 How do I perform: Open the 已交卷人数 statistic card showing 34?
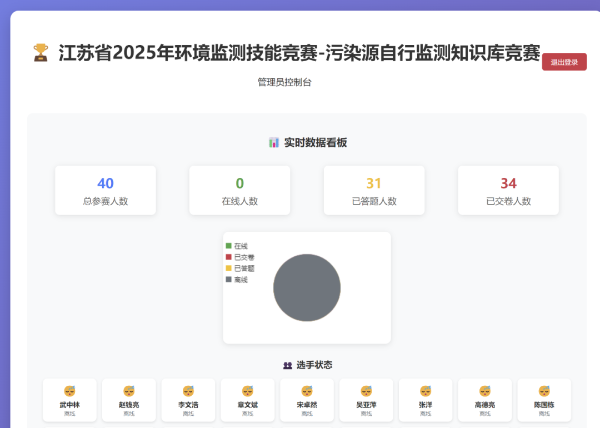click(508, 190)
